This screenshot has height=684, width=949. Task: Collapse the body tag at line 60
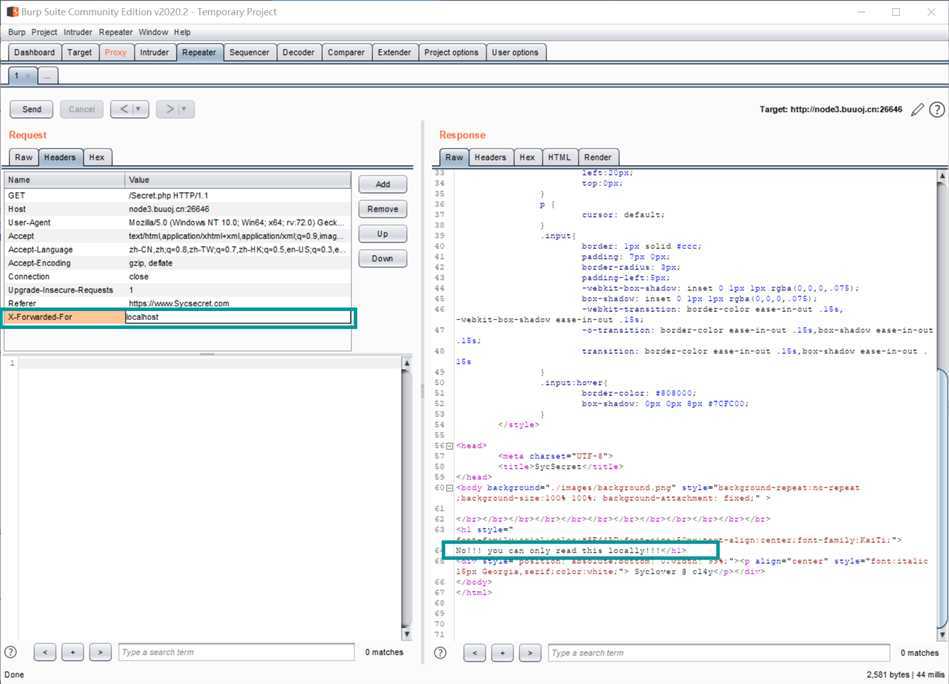tap(450, 488)
